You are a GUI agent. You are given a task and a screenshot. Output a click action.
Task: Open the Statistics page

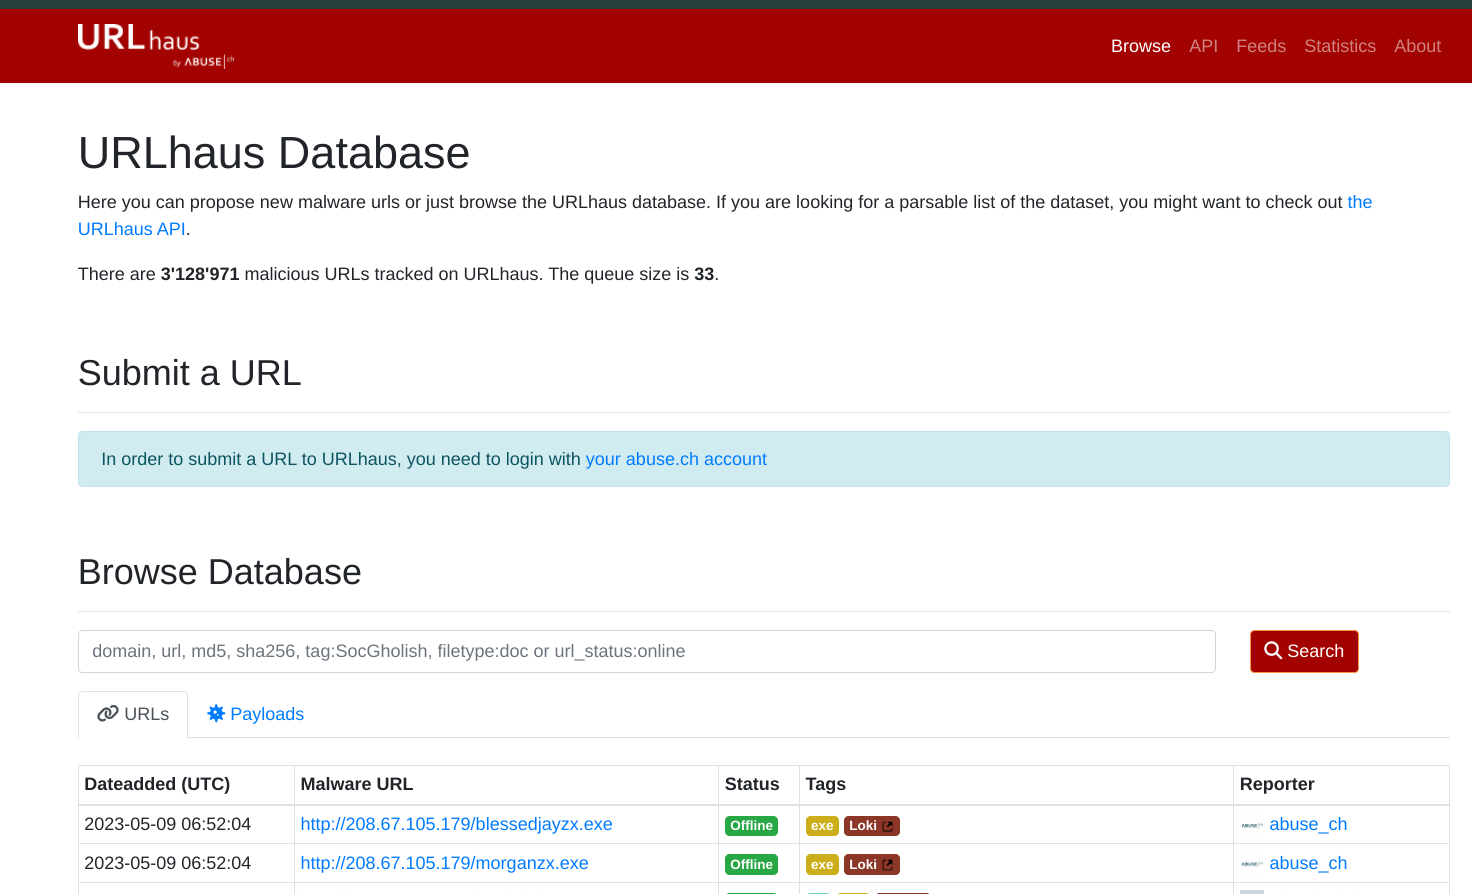point(1339,46)
